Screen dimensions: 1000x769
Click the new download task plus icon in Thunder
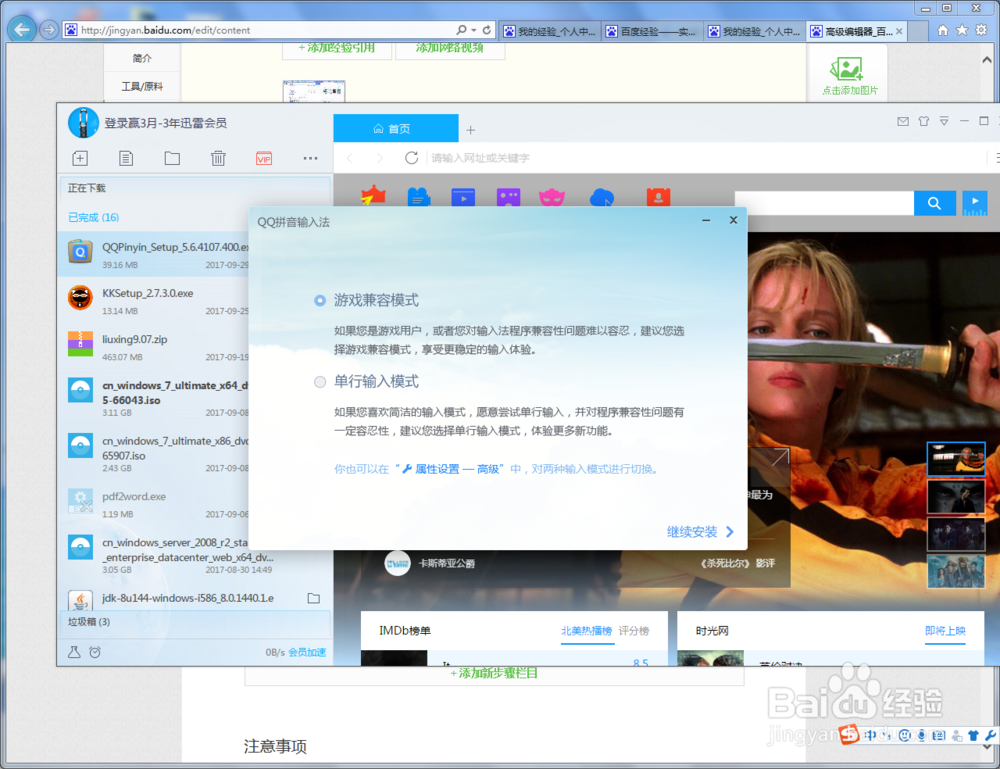coord(80,158)
